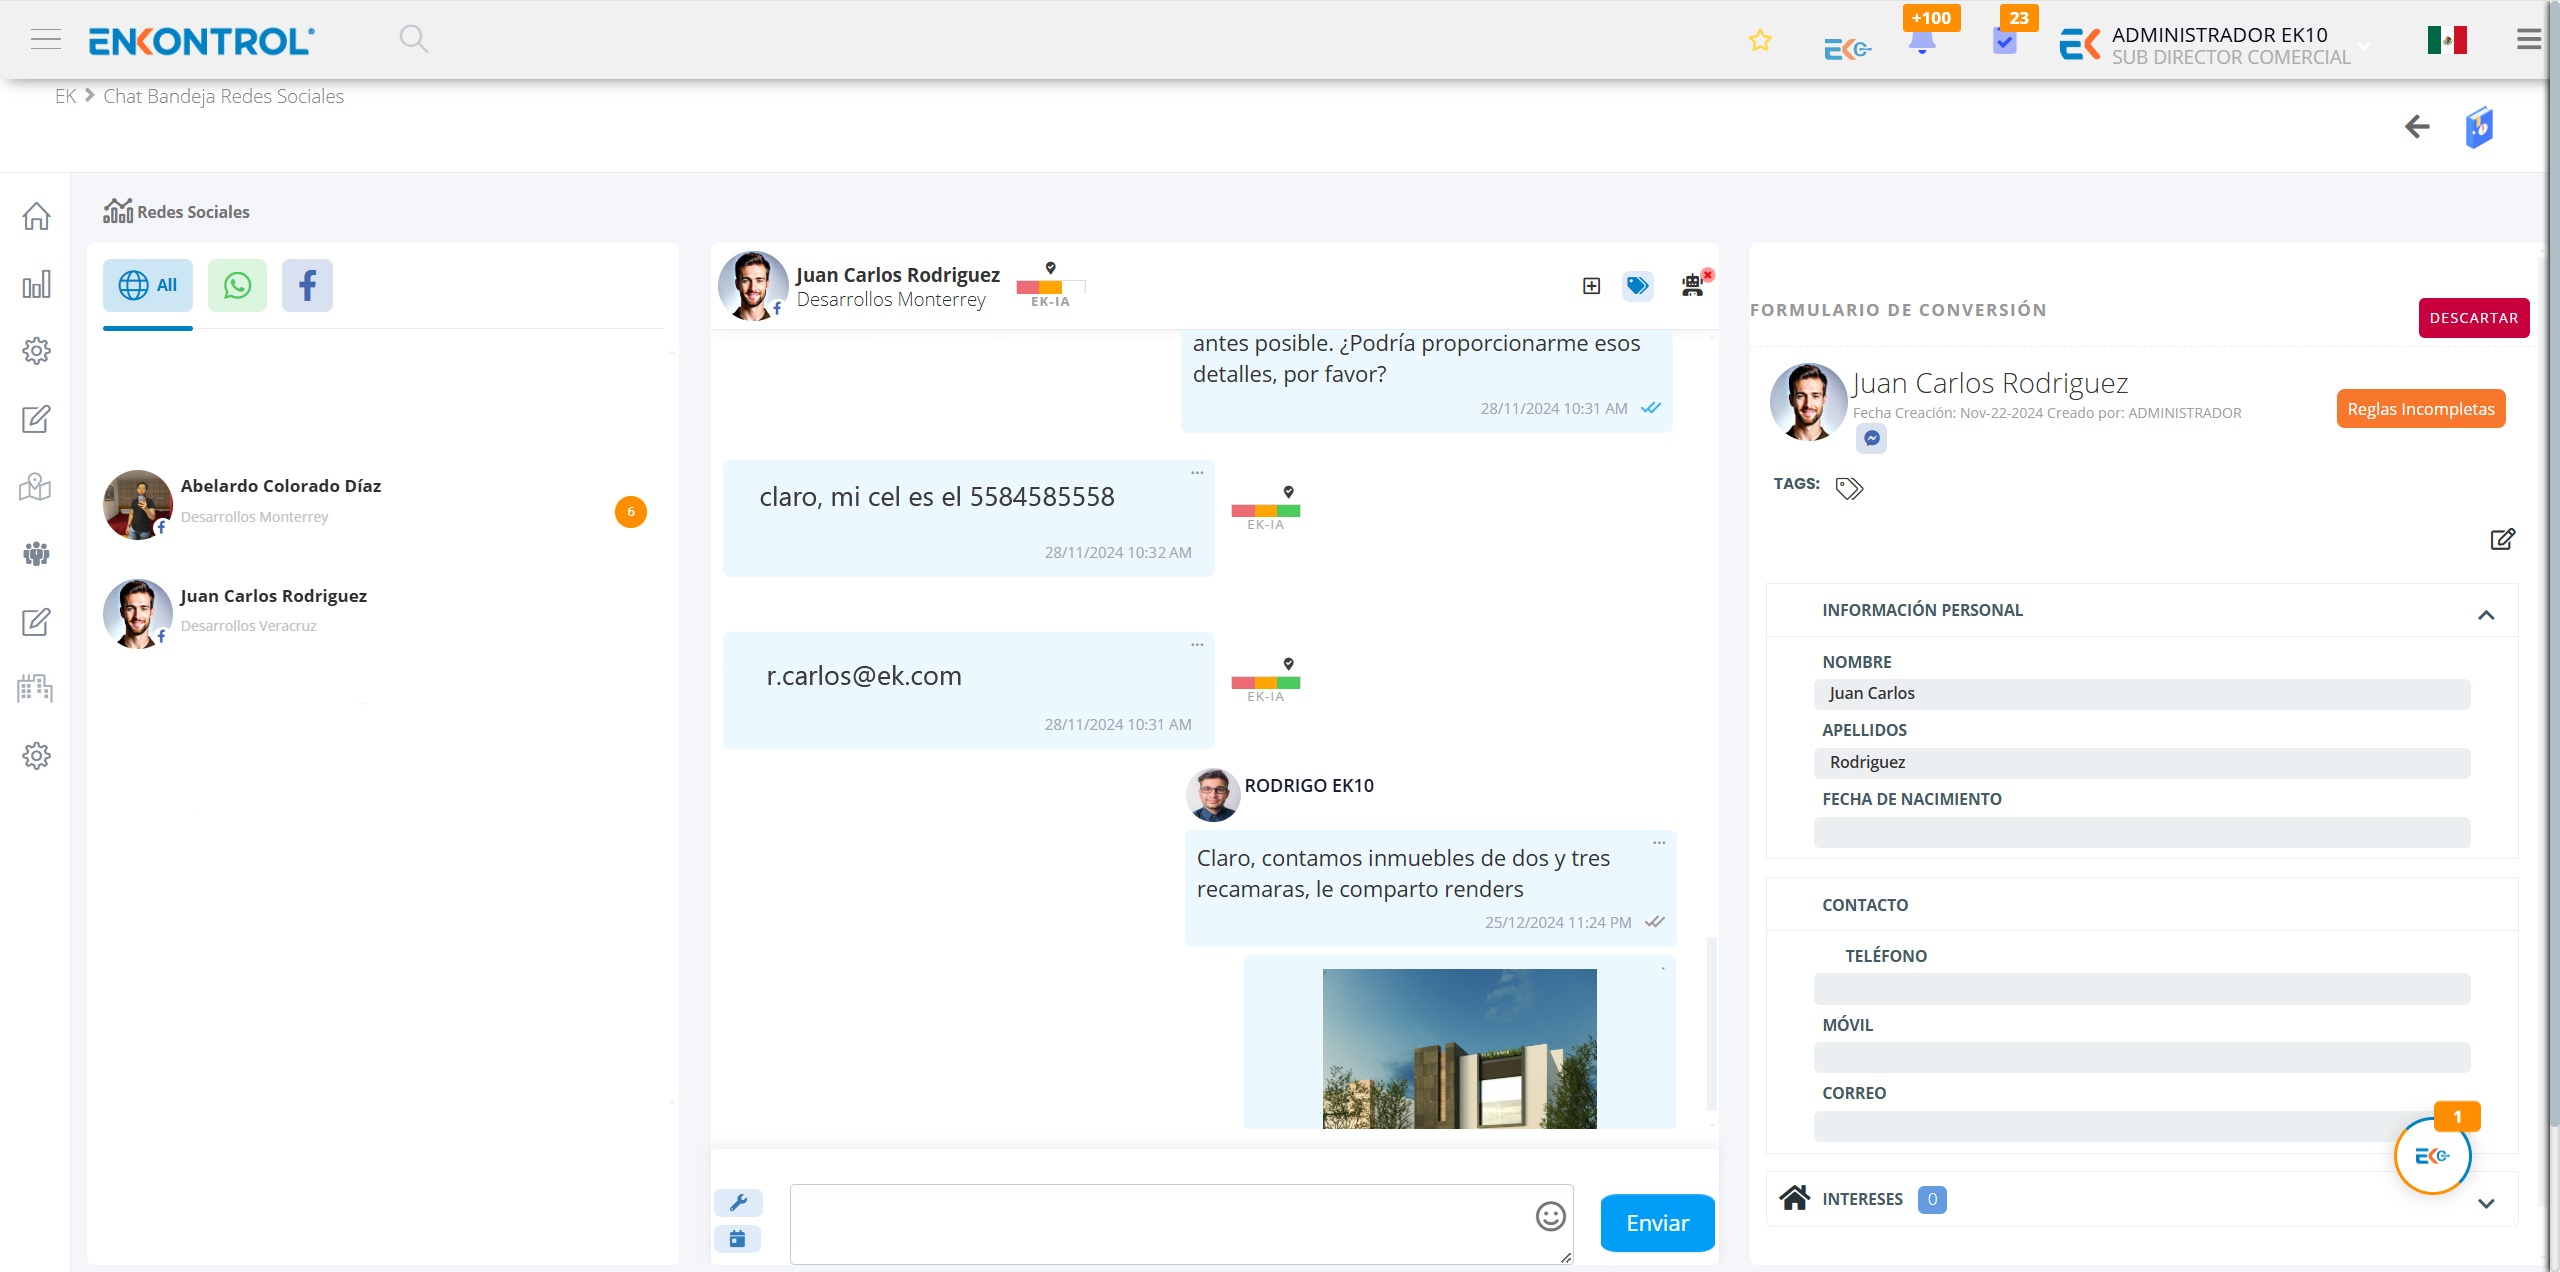
Task: Click the favorites star icon
Action: (x=1760, y=41)
